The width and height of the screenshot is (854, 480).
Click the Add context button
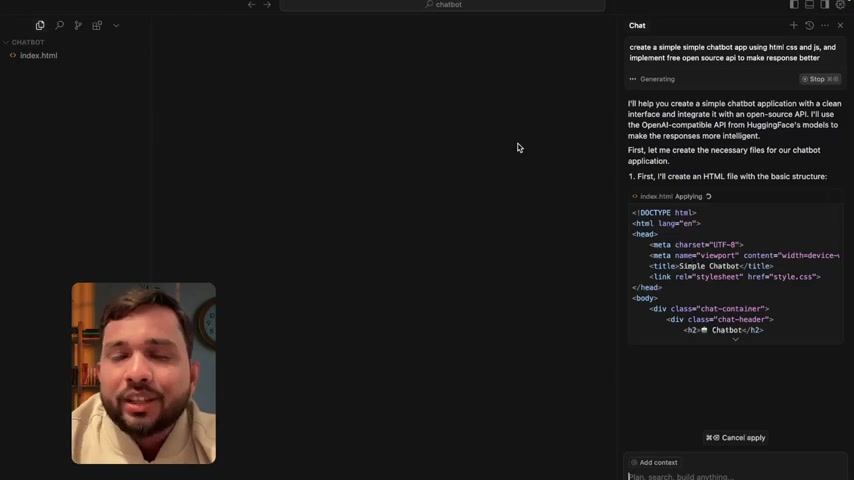(654, 463)
